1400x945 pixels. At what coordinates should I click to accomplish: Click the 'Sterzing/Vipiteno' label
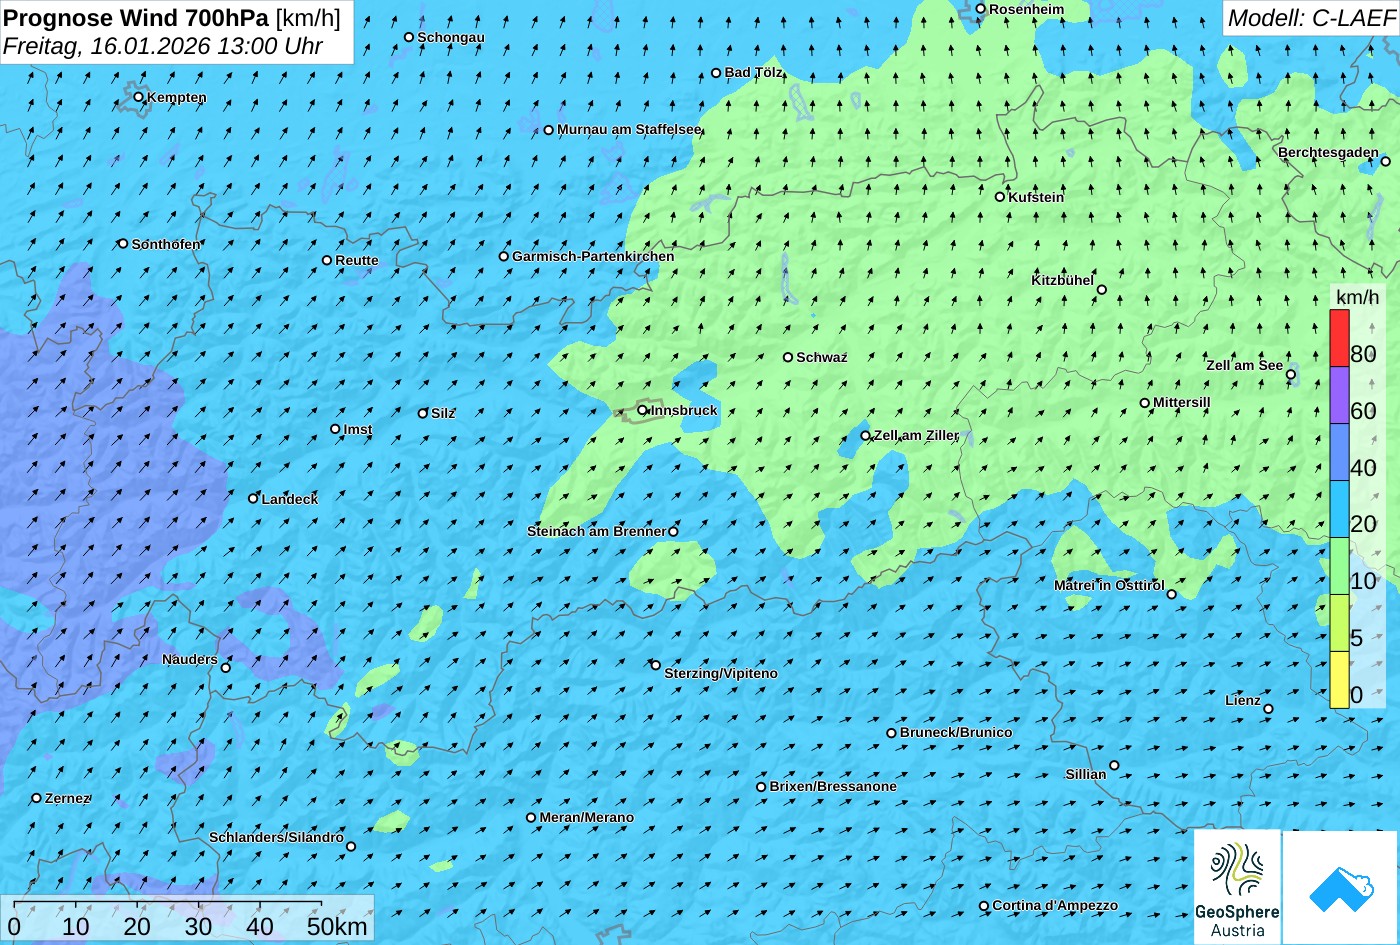point(721,673)
